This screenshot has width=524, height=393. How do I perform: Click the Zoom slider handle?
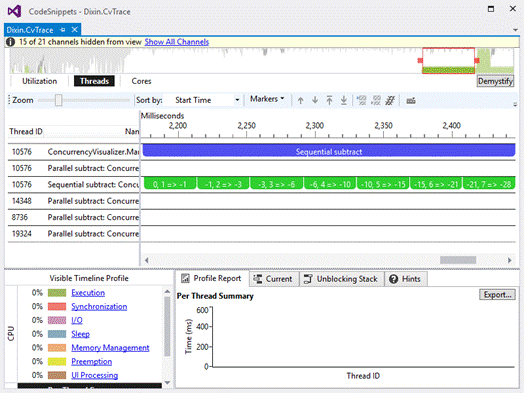coord(58,100)
